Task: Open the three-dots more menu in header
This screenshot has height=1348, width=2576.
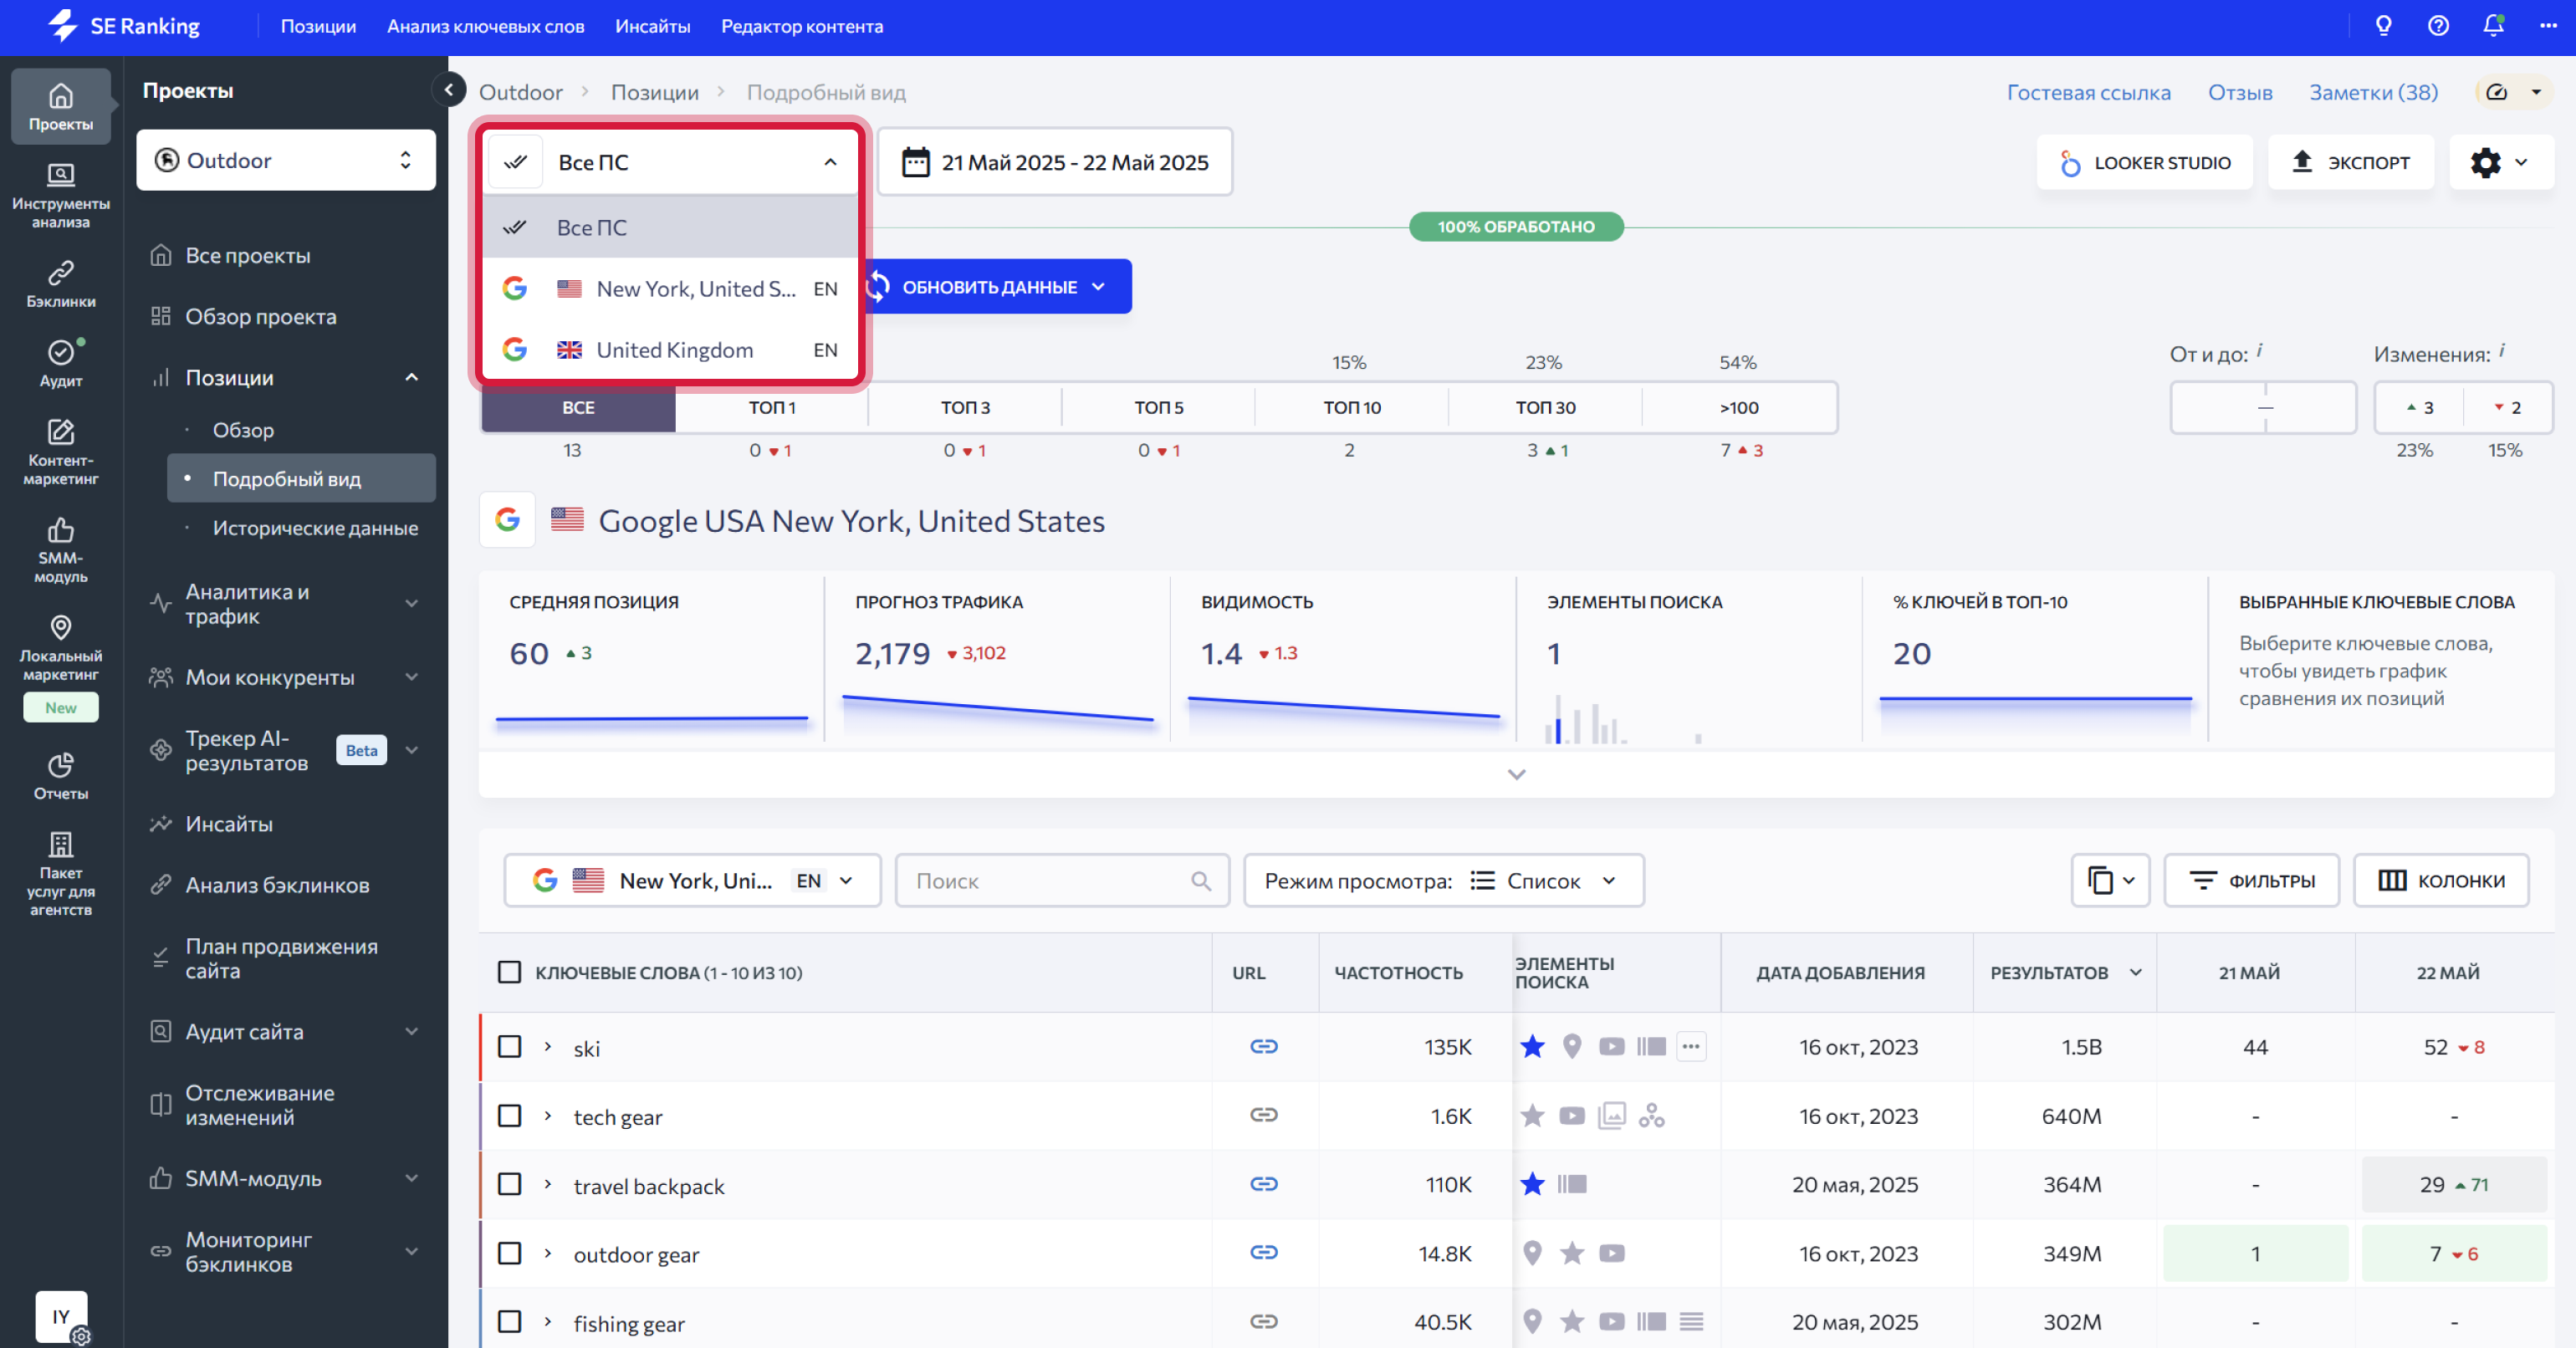Action: (2548, 26)
